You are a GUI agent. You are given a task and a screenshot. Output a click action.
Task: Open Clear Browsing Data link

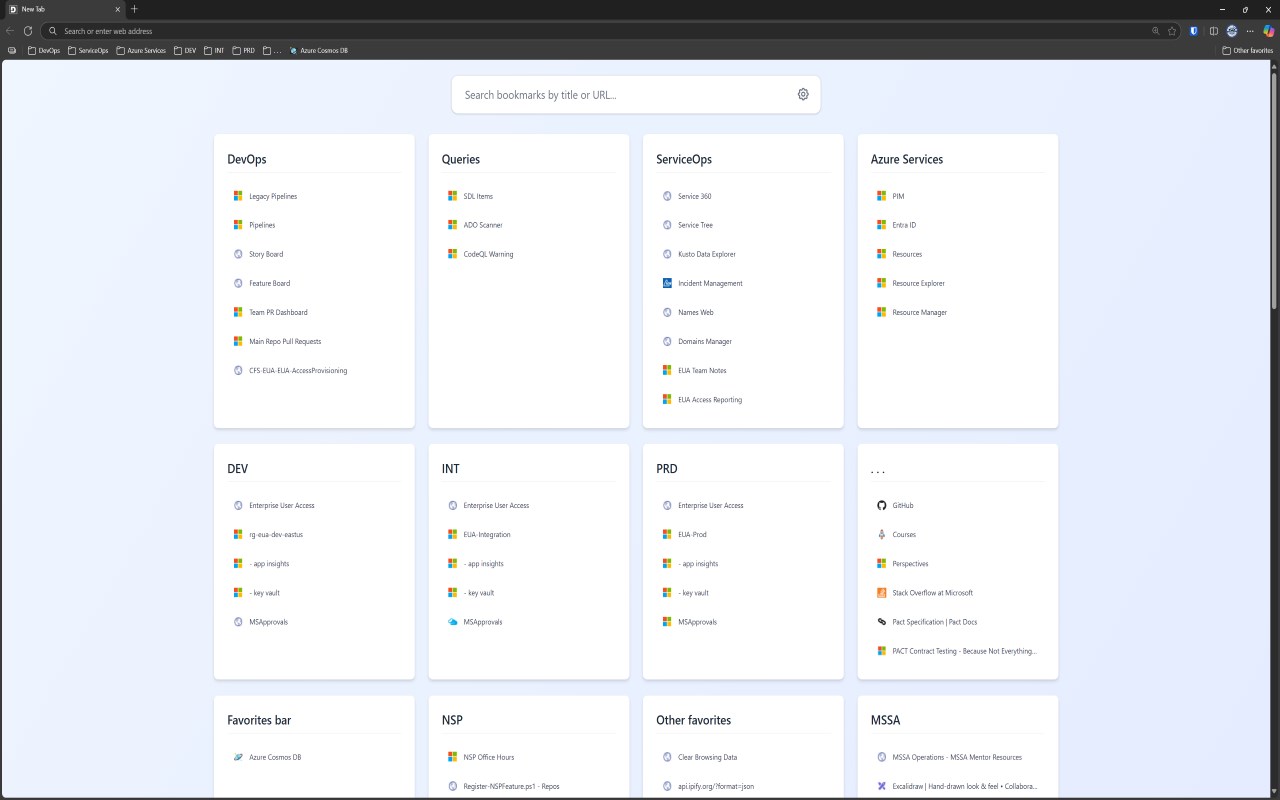[x=707, y=757]
